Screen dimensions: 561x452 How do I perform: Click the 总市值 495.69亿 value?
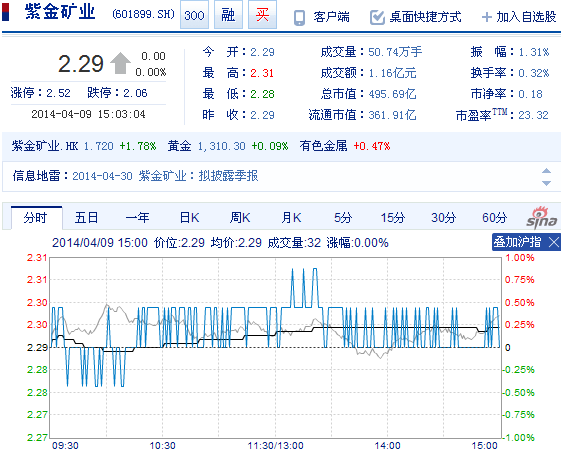click(x=392, y=94)
